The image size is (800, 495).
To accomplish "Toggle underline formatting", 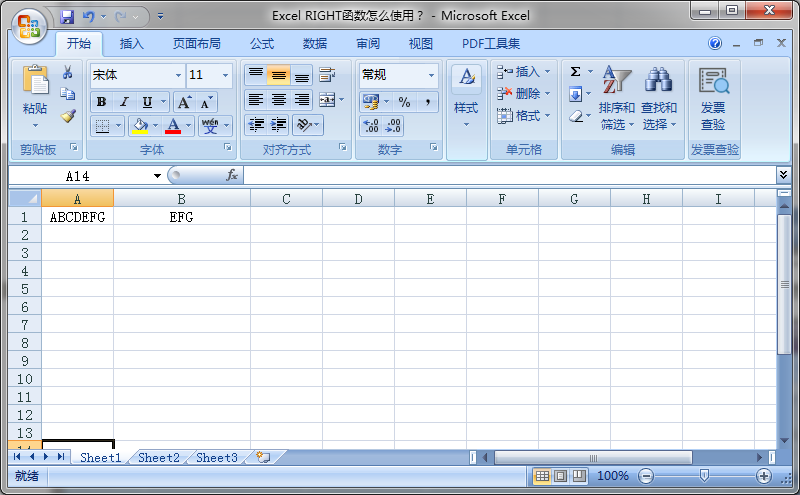I will point(147,102).
